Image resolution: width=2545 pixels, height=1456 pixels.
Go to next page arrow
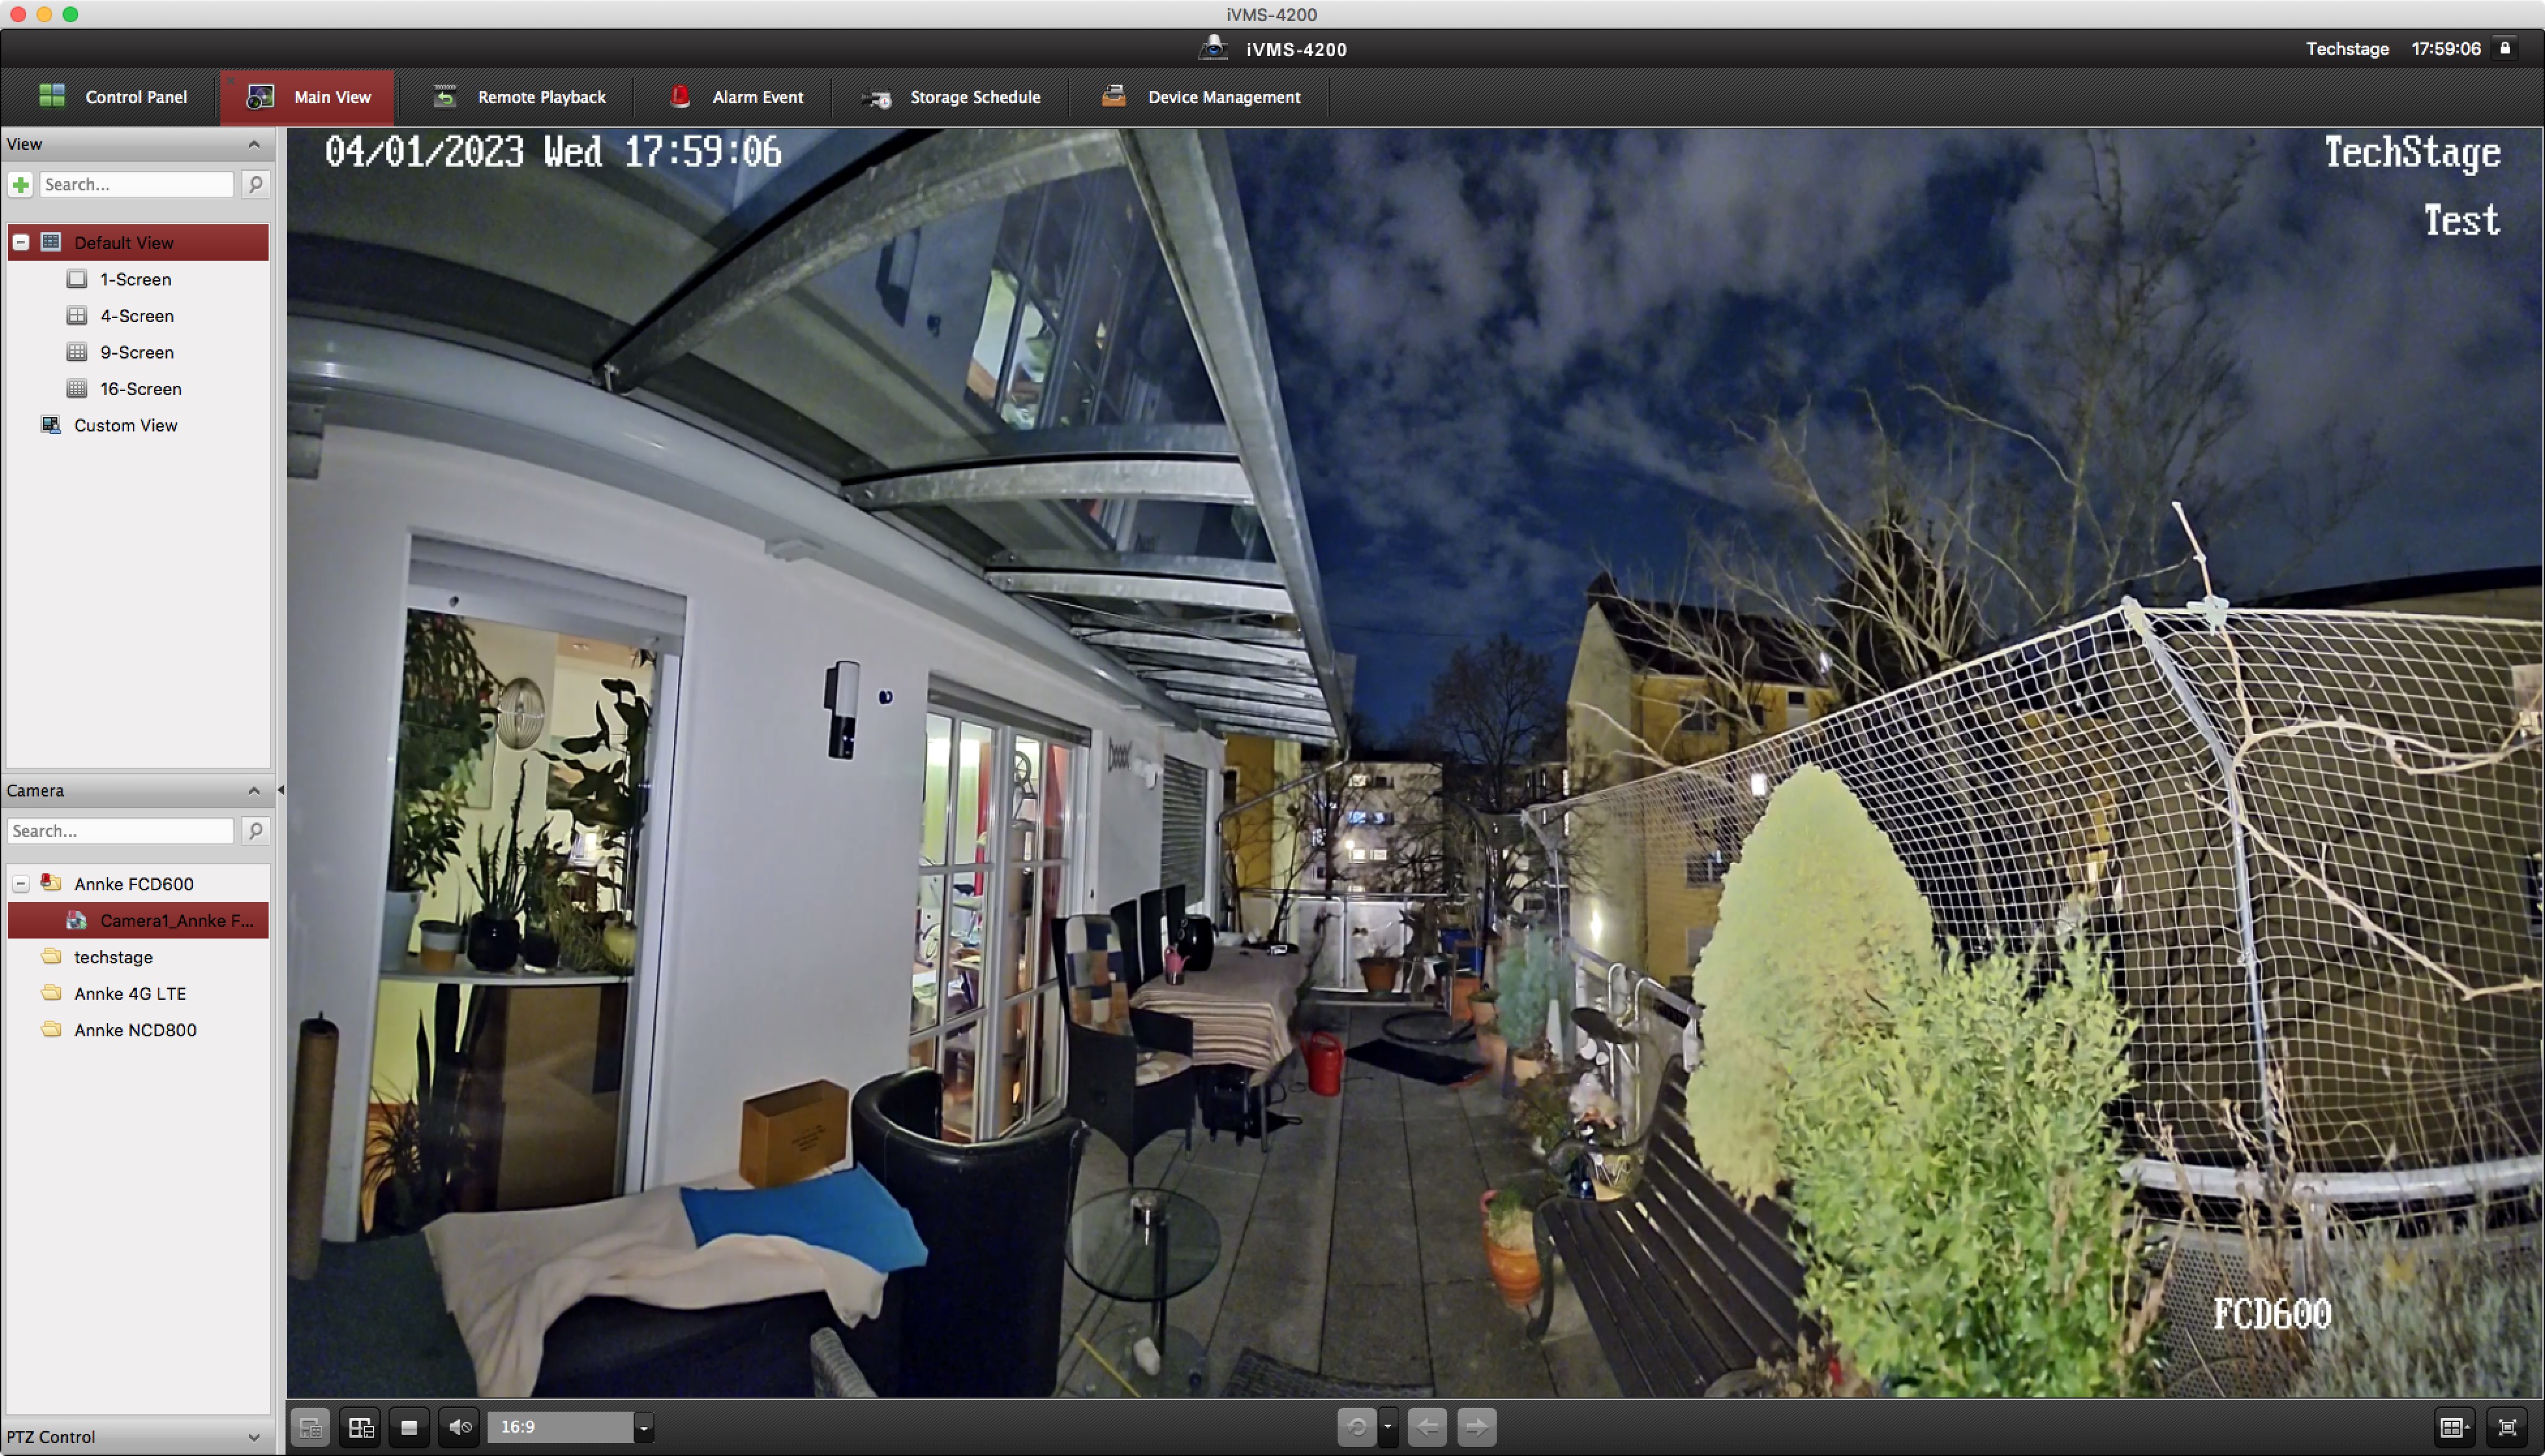tap(1477, 1427)
